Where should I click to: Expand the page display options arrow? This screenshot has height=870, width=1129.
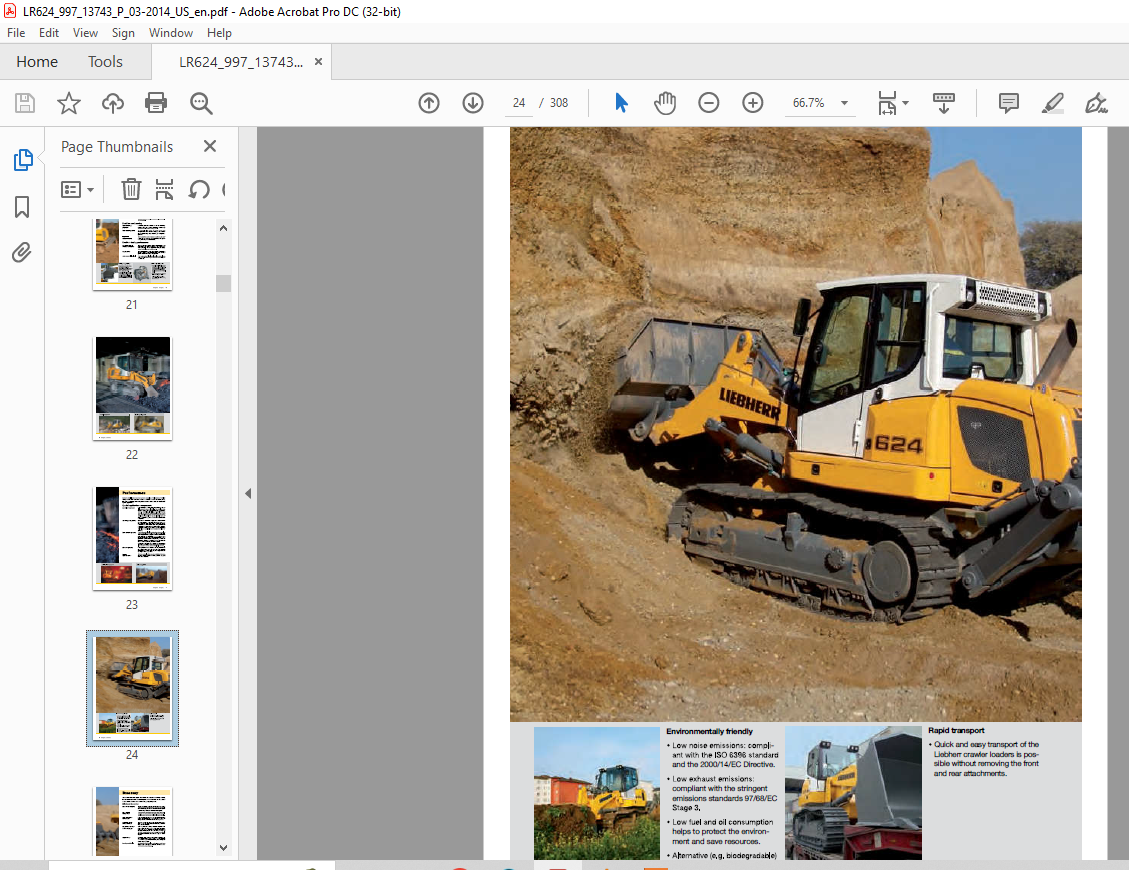tap(906, 103)
